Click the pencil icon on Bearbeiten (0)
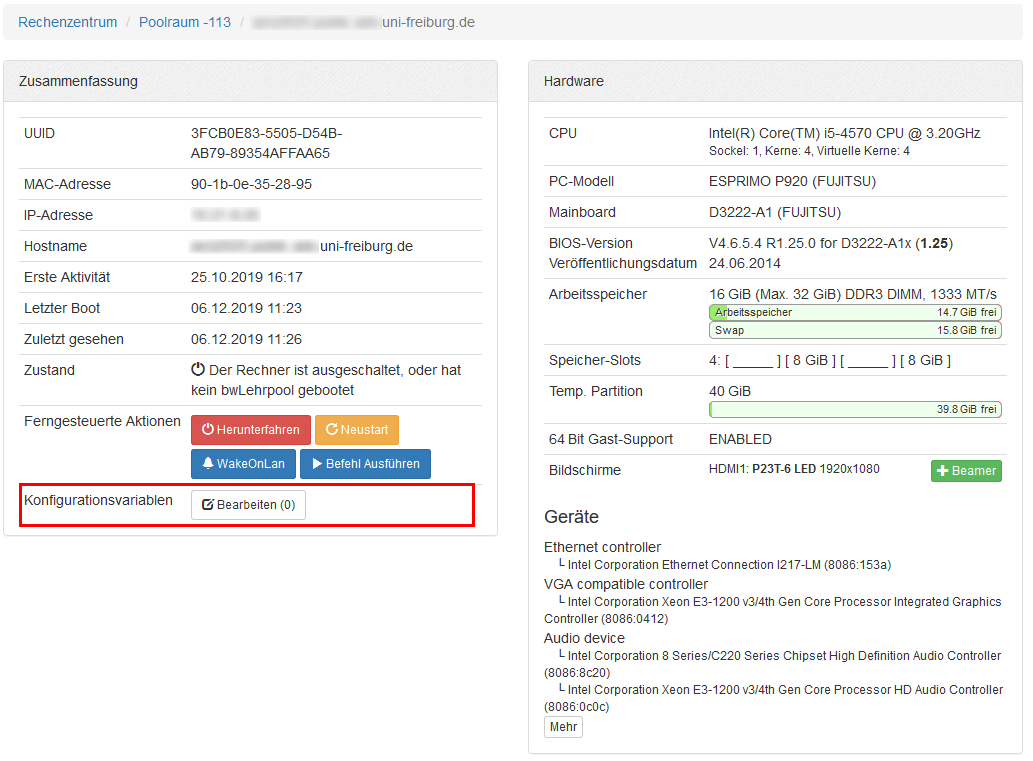This screenshot has height=761, width=1033. tap(208, 505)
